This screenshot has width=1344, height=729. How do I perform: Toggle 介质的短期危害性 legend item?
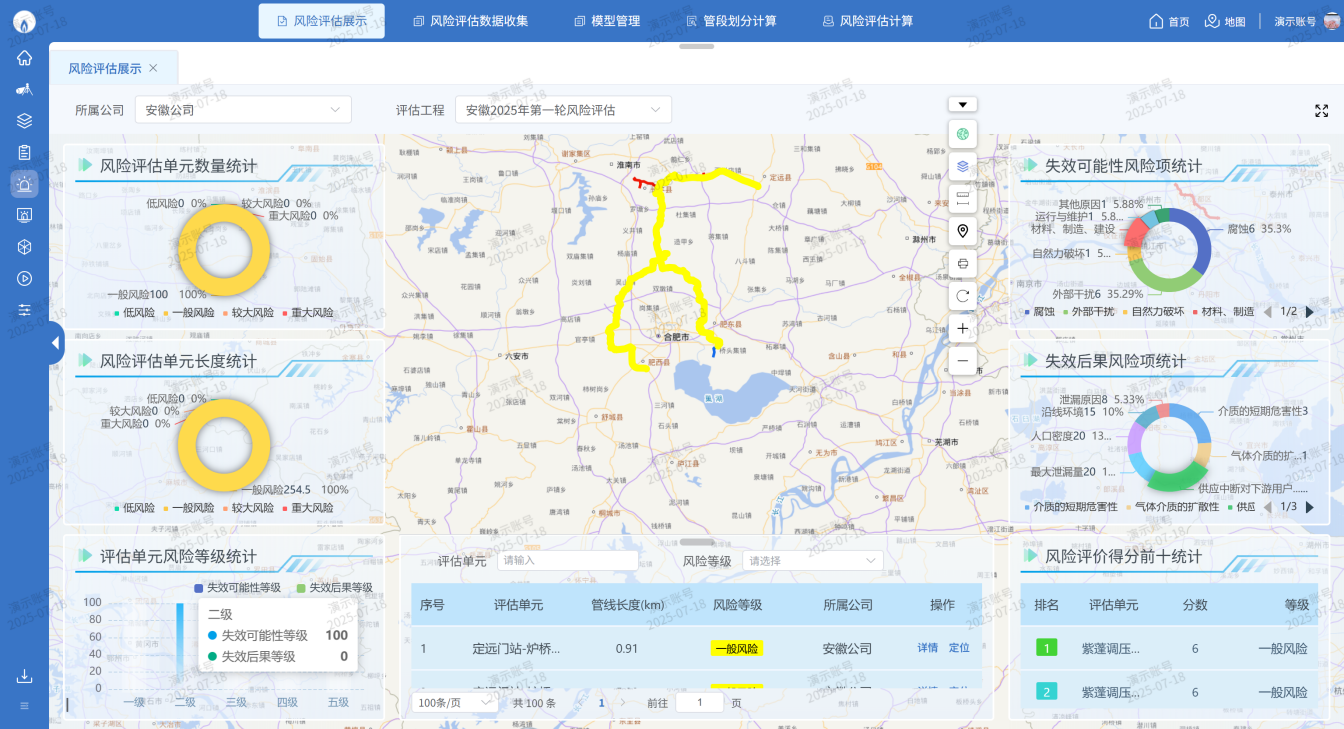coord(1071,507)
